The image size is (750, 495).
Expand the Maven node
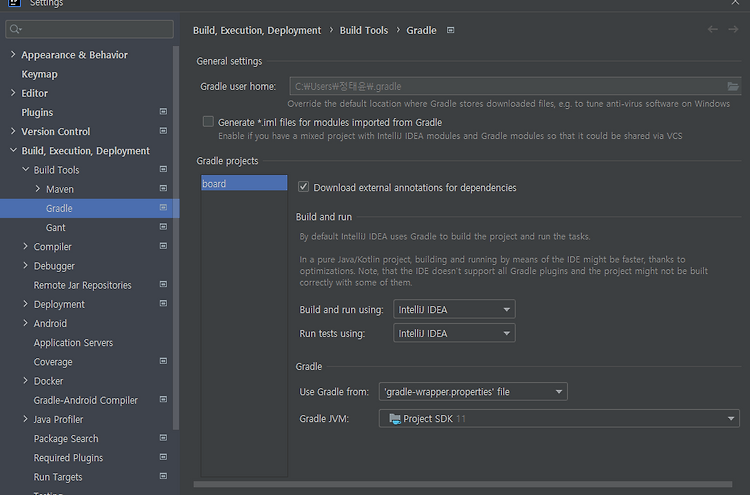coord(38,189)
